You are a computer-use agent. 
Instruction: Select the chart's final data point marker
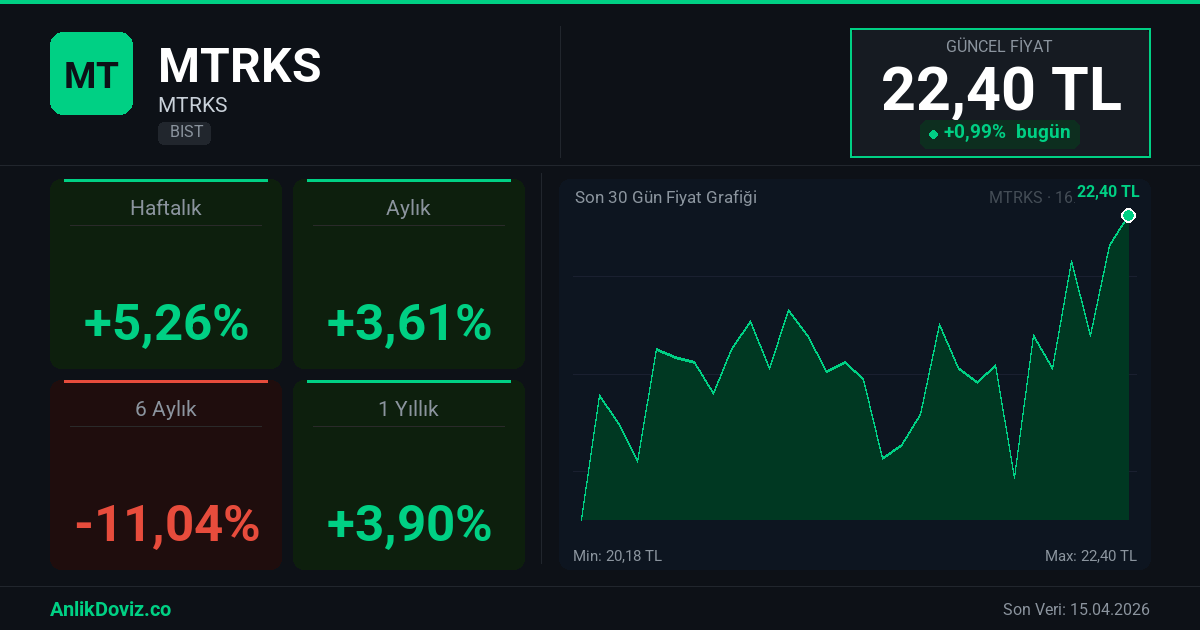[1128, 216]
